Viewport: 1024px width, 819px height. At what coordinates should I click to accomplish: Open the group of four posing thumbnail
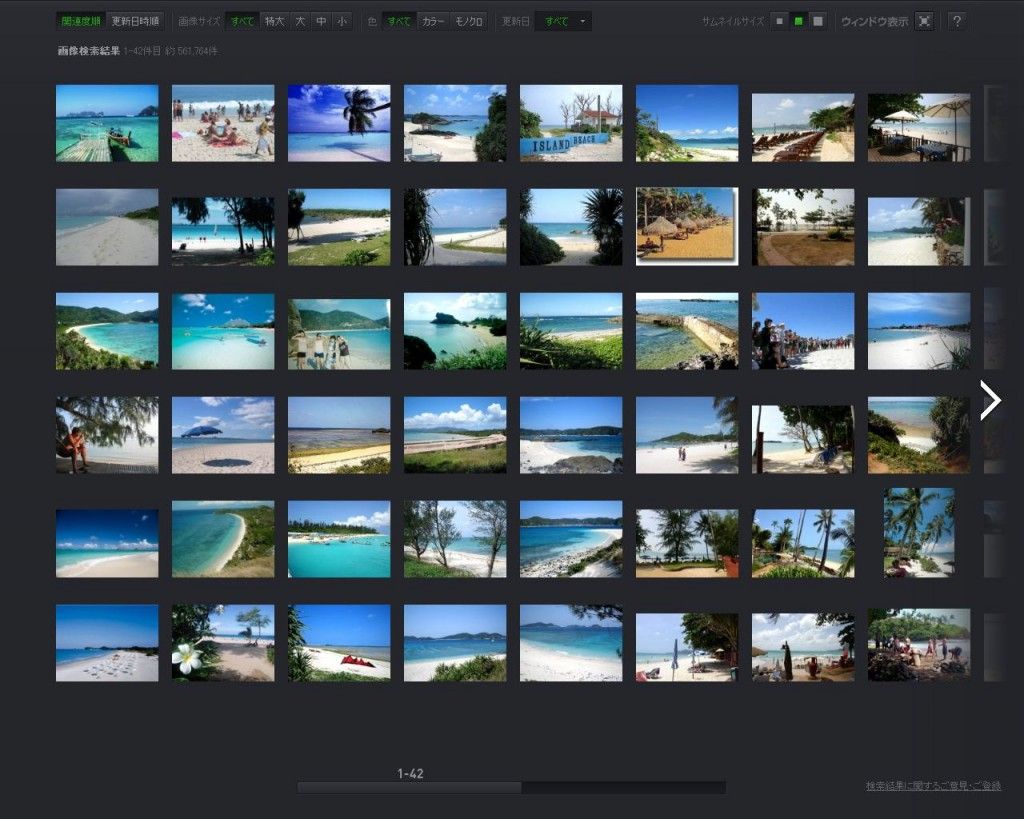pos(339,334)
